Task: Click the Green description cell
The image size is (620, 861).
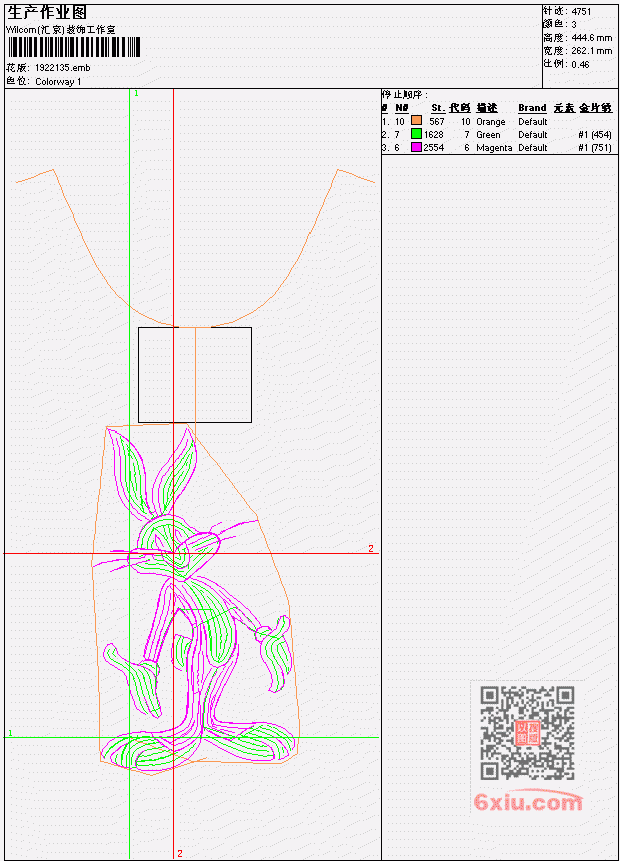Action: pos(488,135)
